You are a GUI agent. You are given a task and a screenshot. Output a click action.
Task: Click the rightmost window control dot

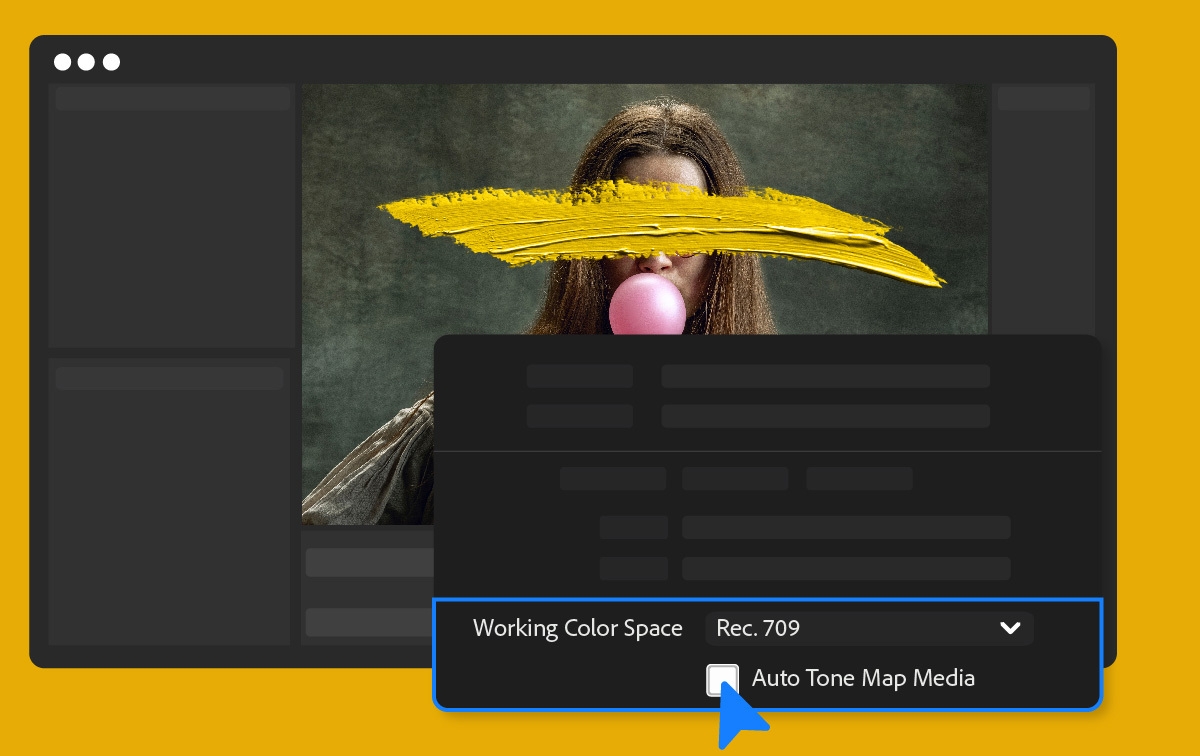[110, 61]
